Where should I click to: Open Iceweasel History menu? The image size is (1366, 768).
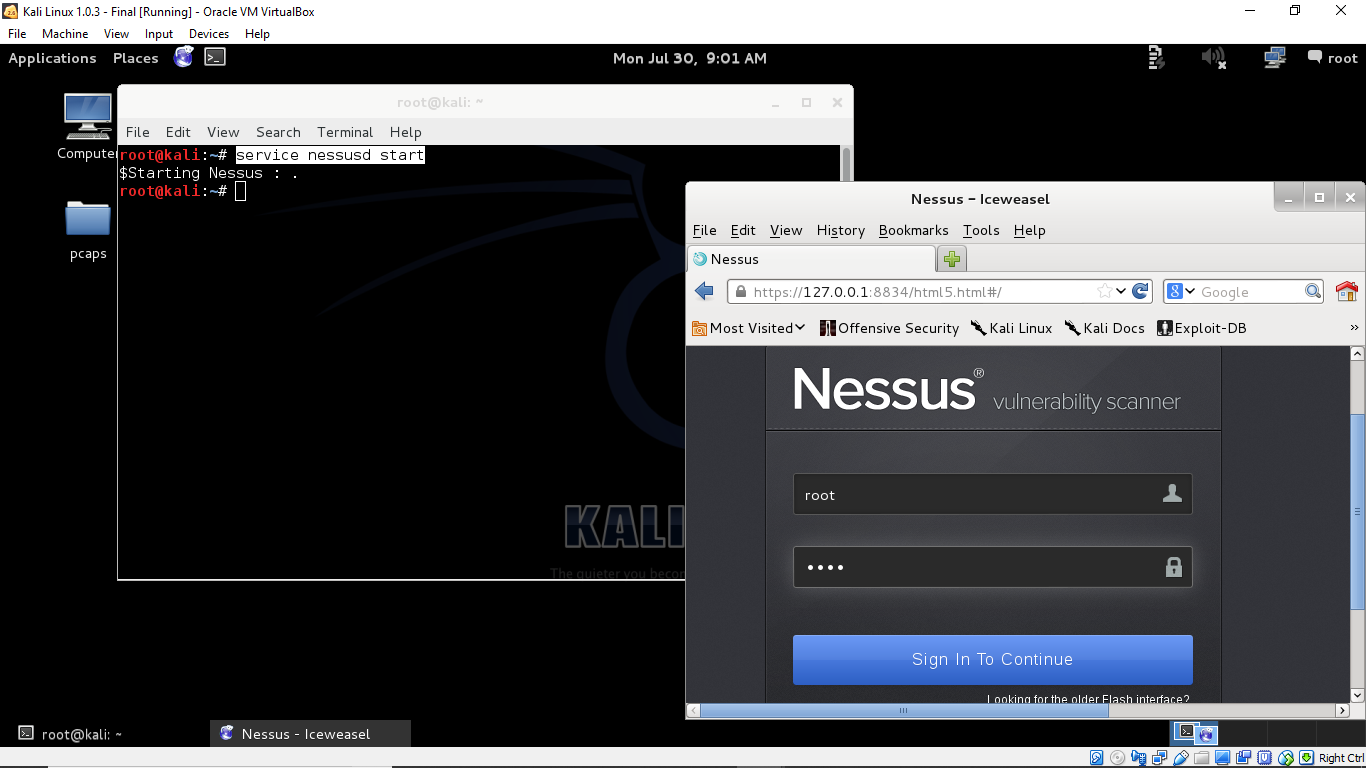pyautogui.click(x=840, y=230)
